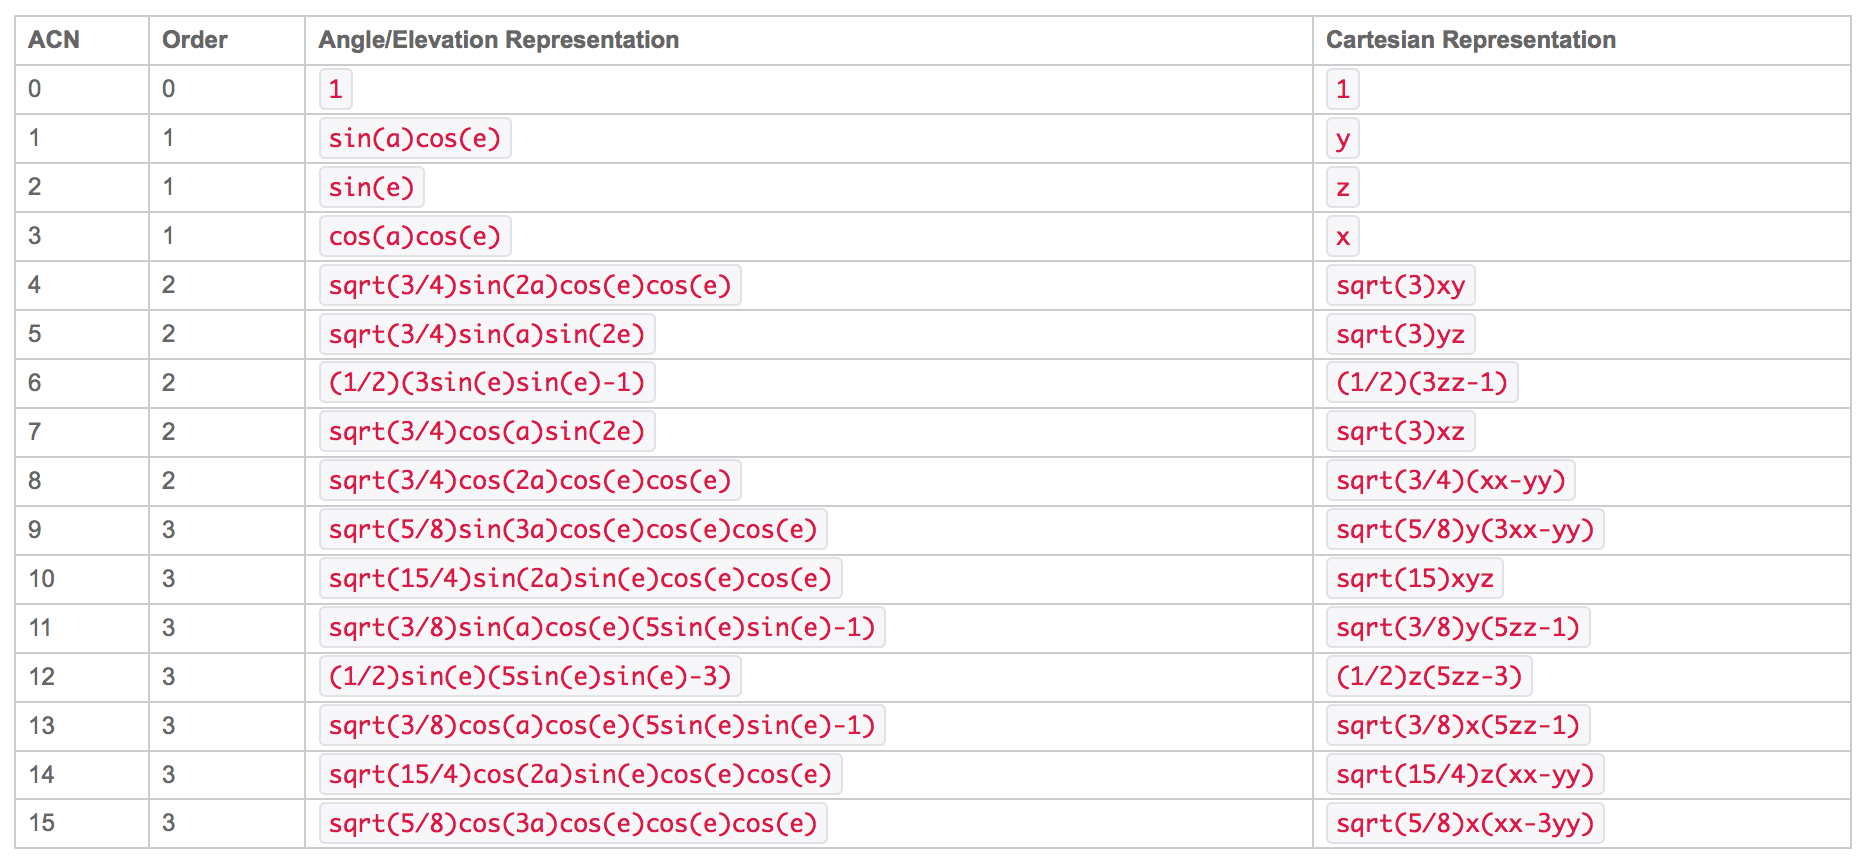Image resolution: width=1870 pixels, height=866 pixels.
Task: Click the Order column header
Action: click(195, 40)
